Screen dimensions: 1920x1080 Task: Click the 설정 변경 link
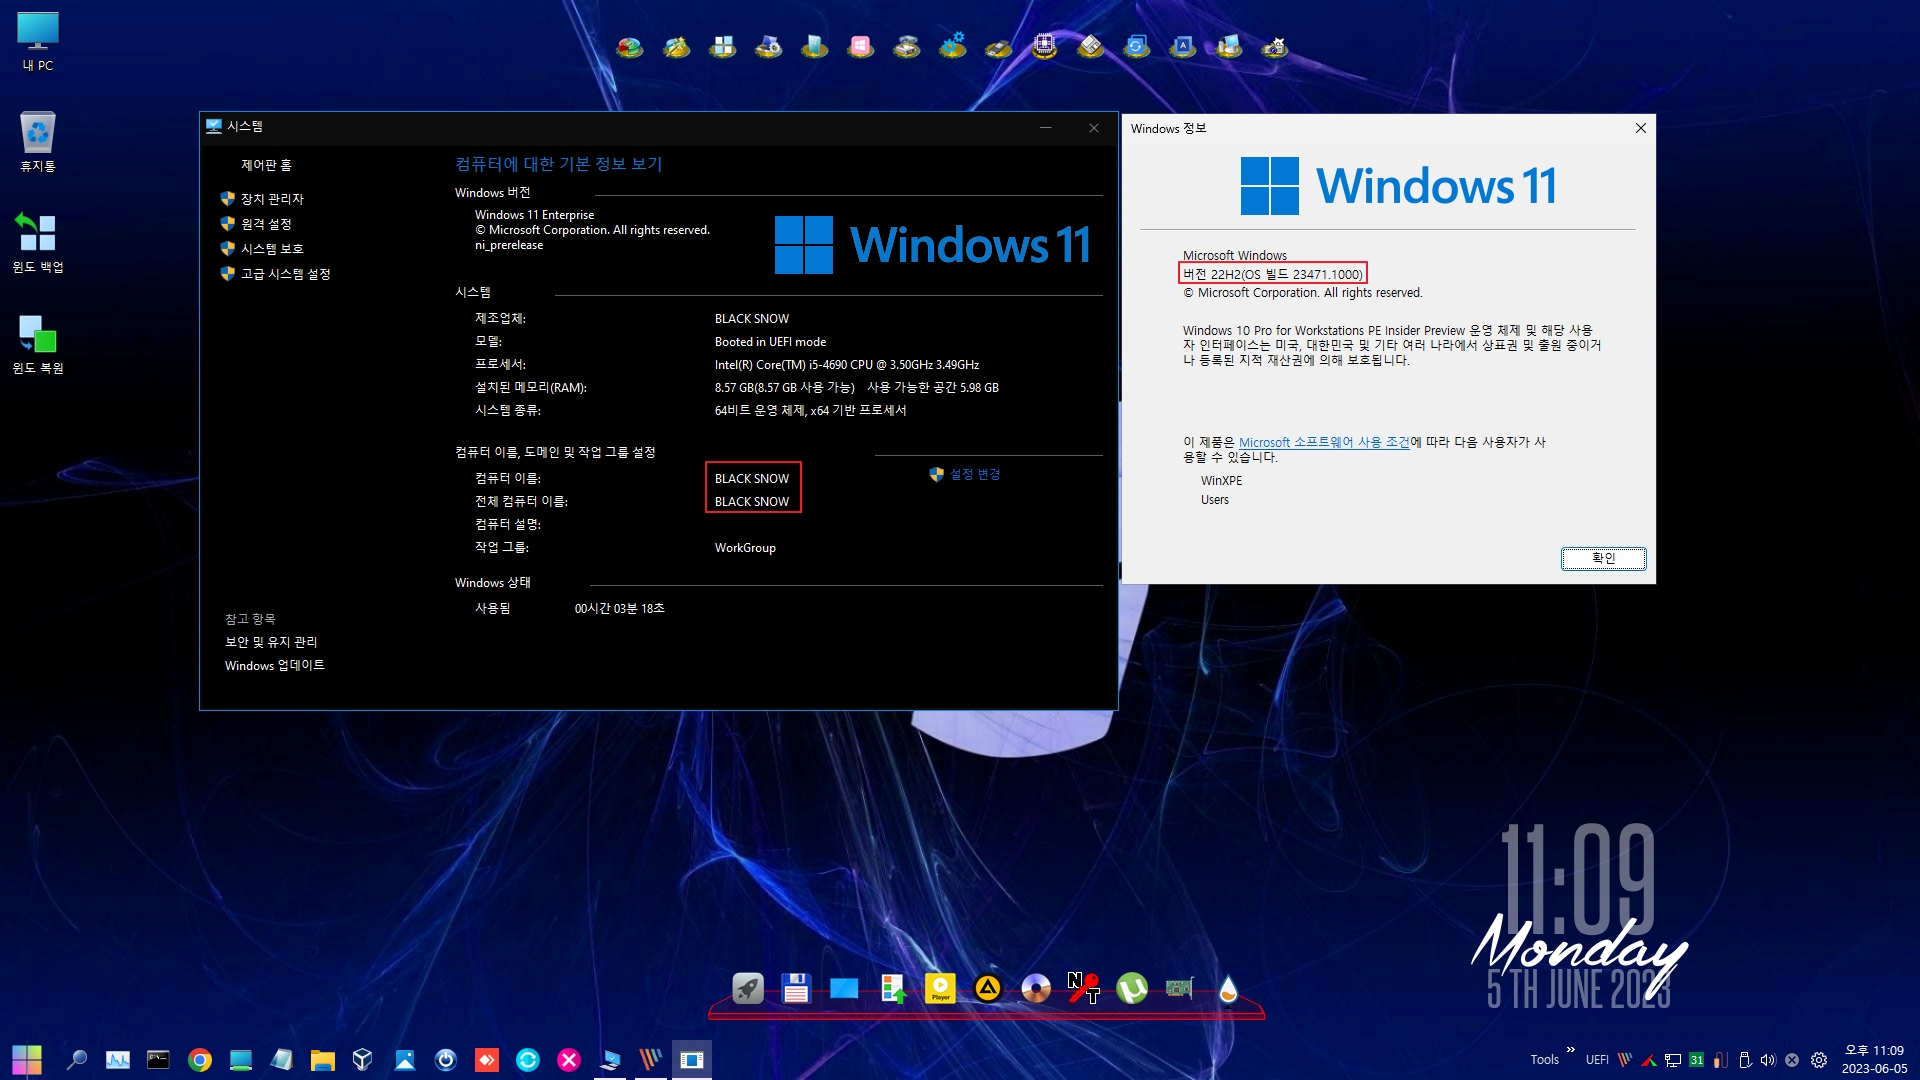tap(975, 474)
